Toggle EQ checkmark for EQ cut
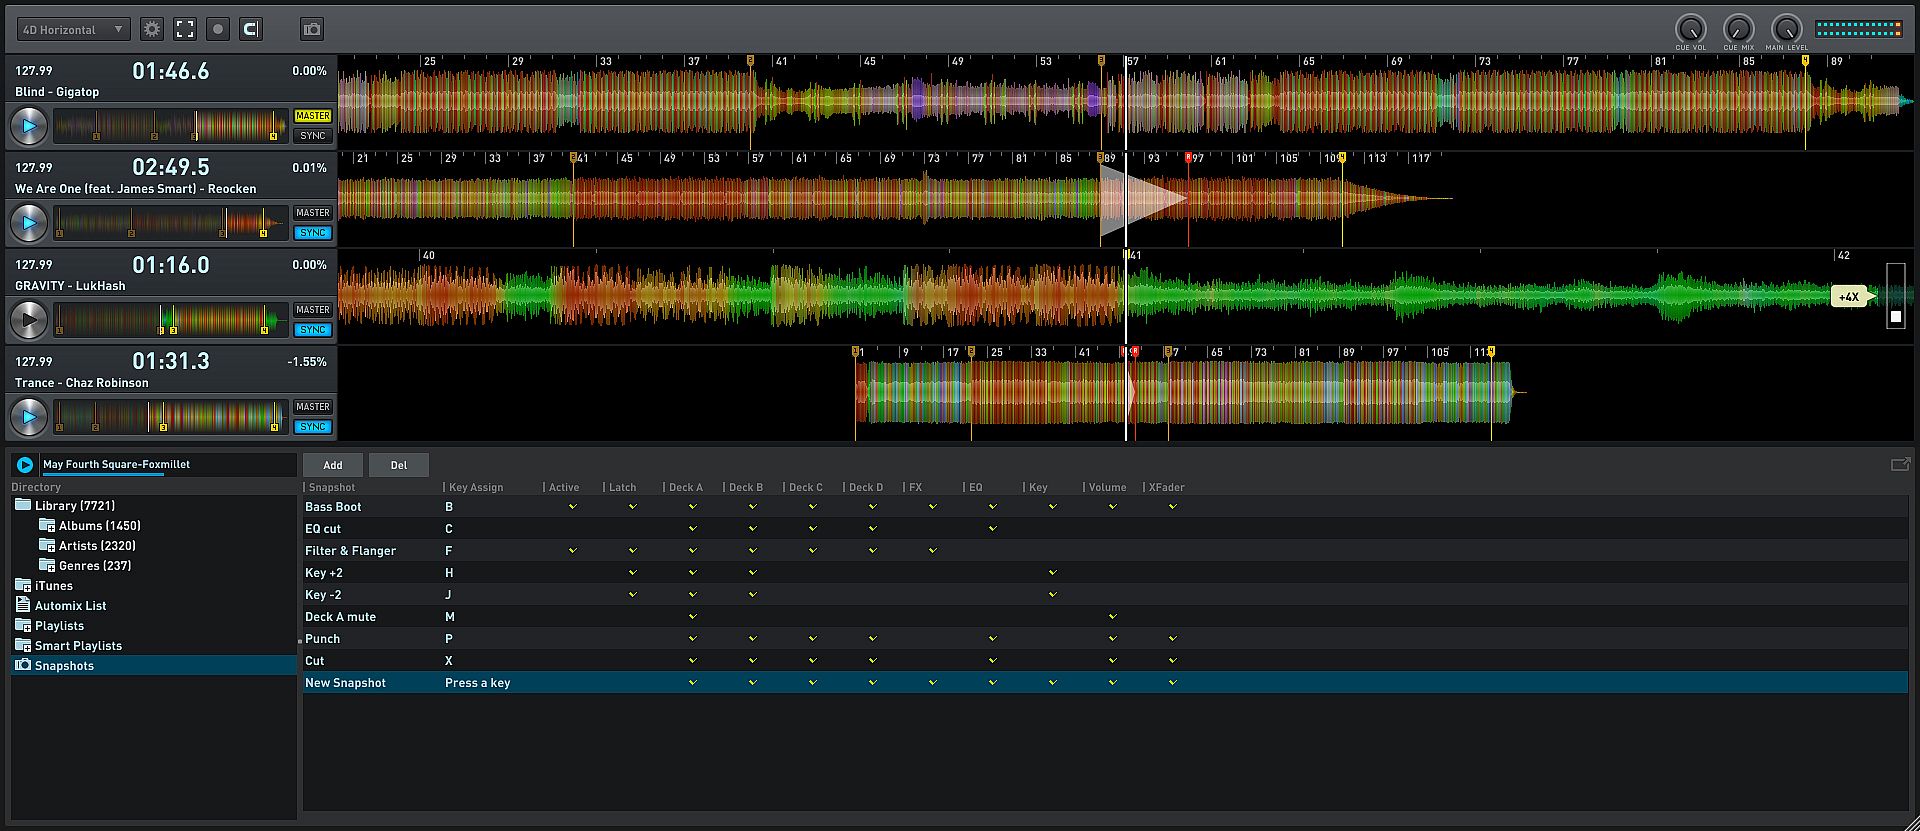Image resolution: width=1920 pixels, height=831 pixels. coord(993,529)
